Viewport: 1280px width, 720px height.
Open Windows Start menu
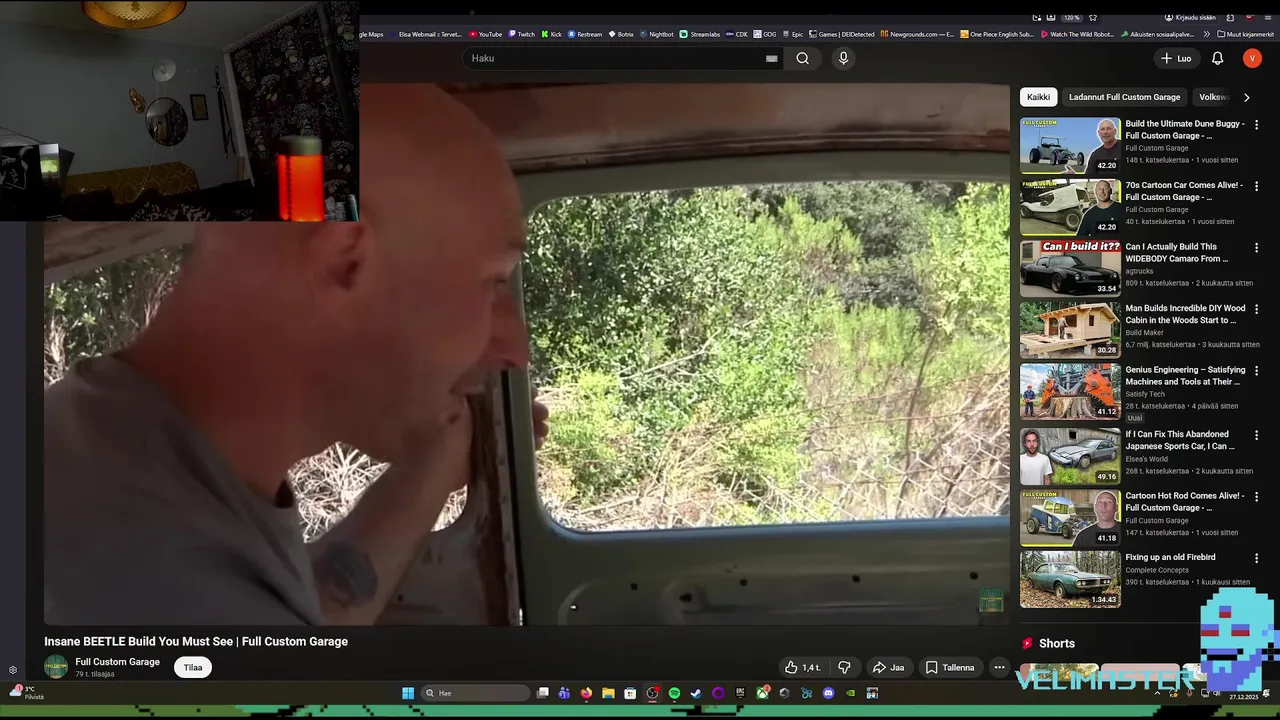(408, 693)
